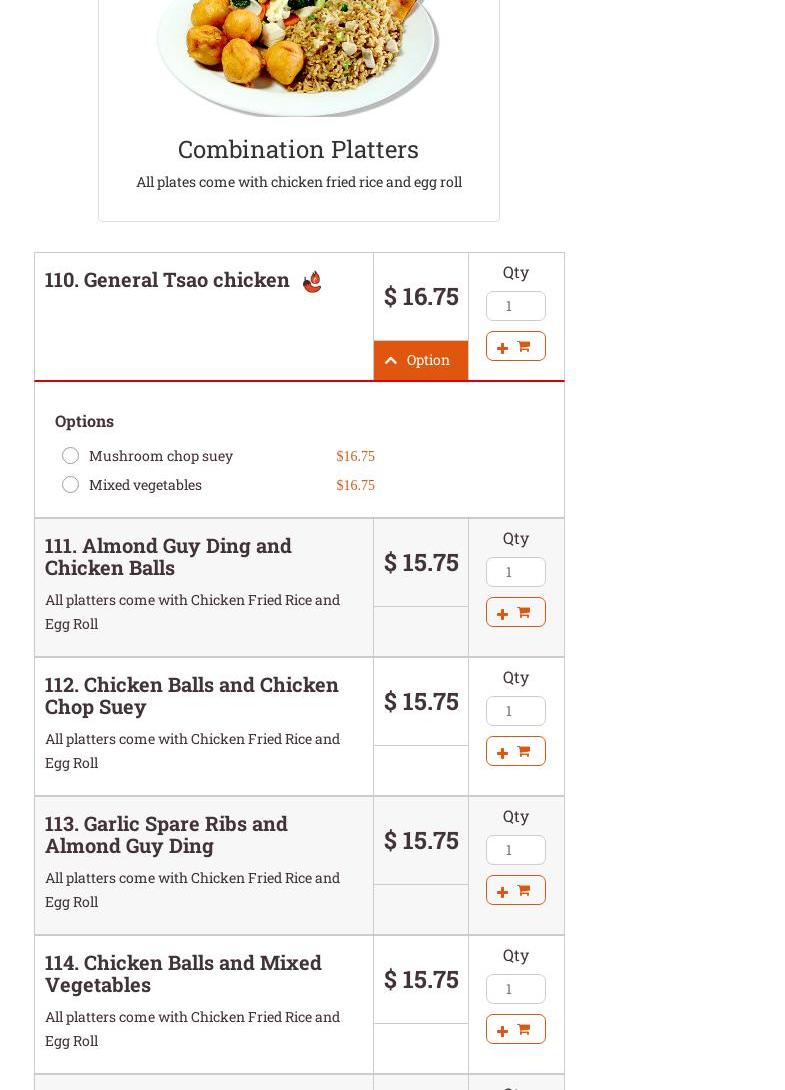Add General Tsao chicken to cart
The height and width of the screenshot is (1090, 785).
(515, 346)
